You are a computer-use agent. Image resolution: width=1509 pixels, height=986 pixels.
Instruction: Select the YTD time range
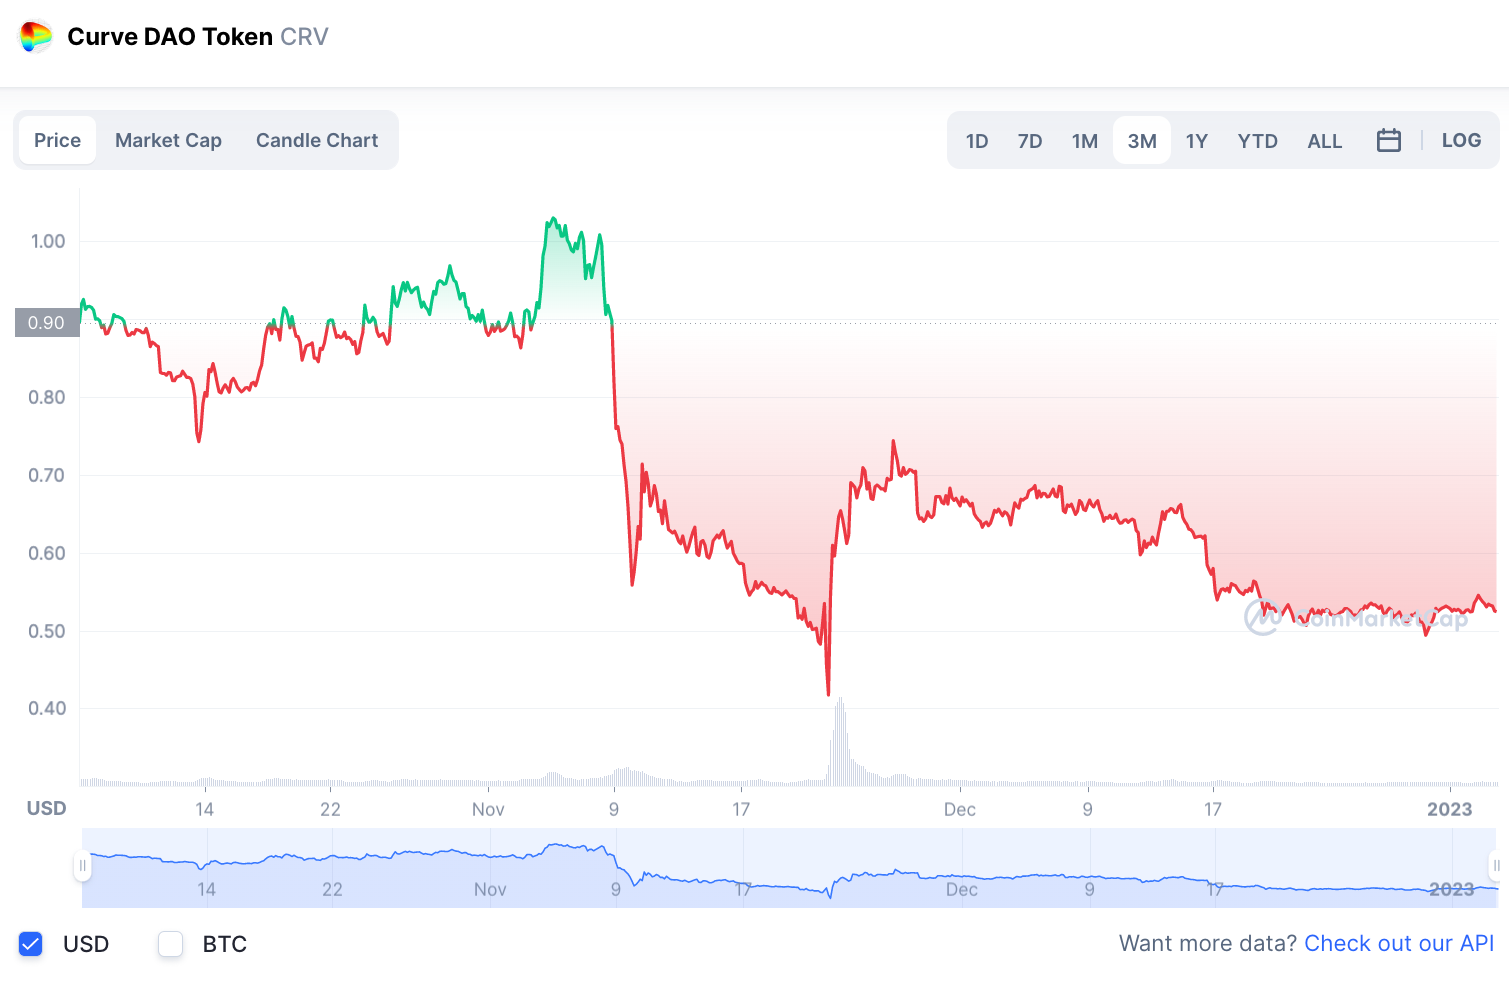pos(1257,141)
